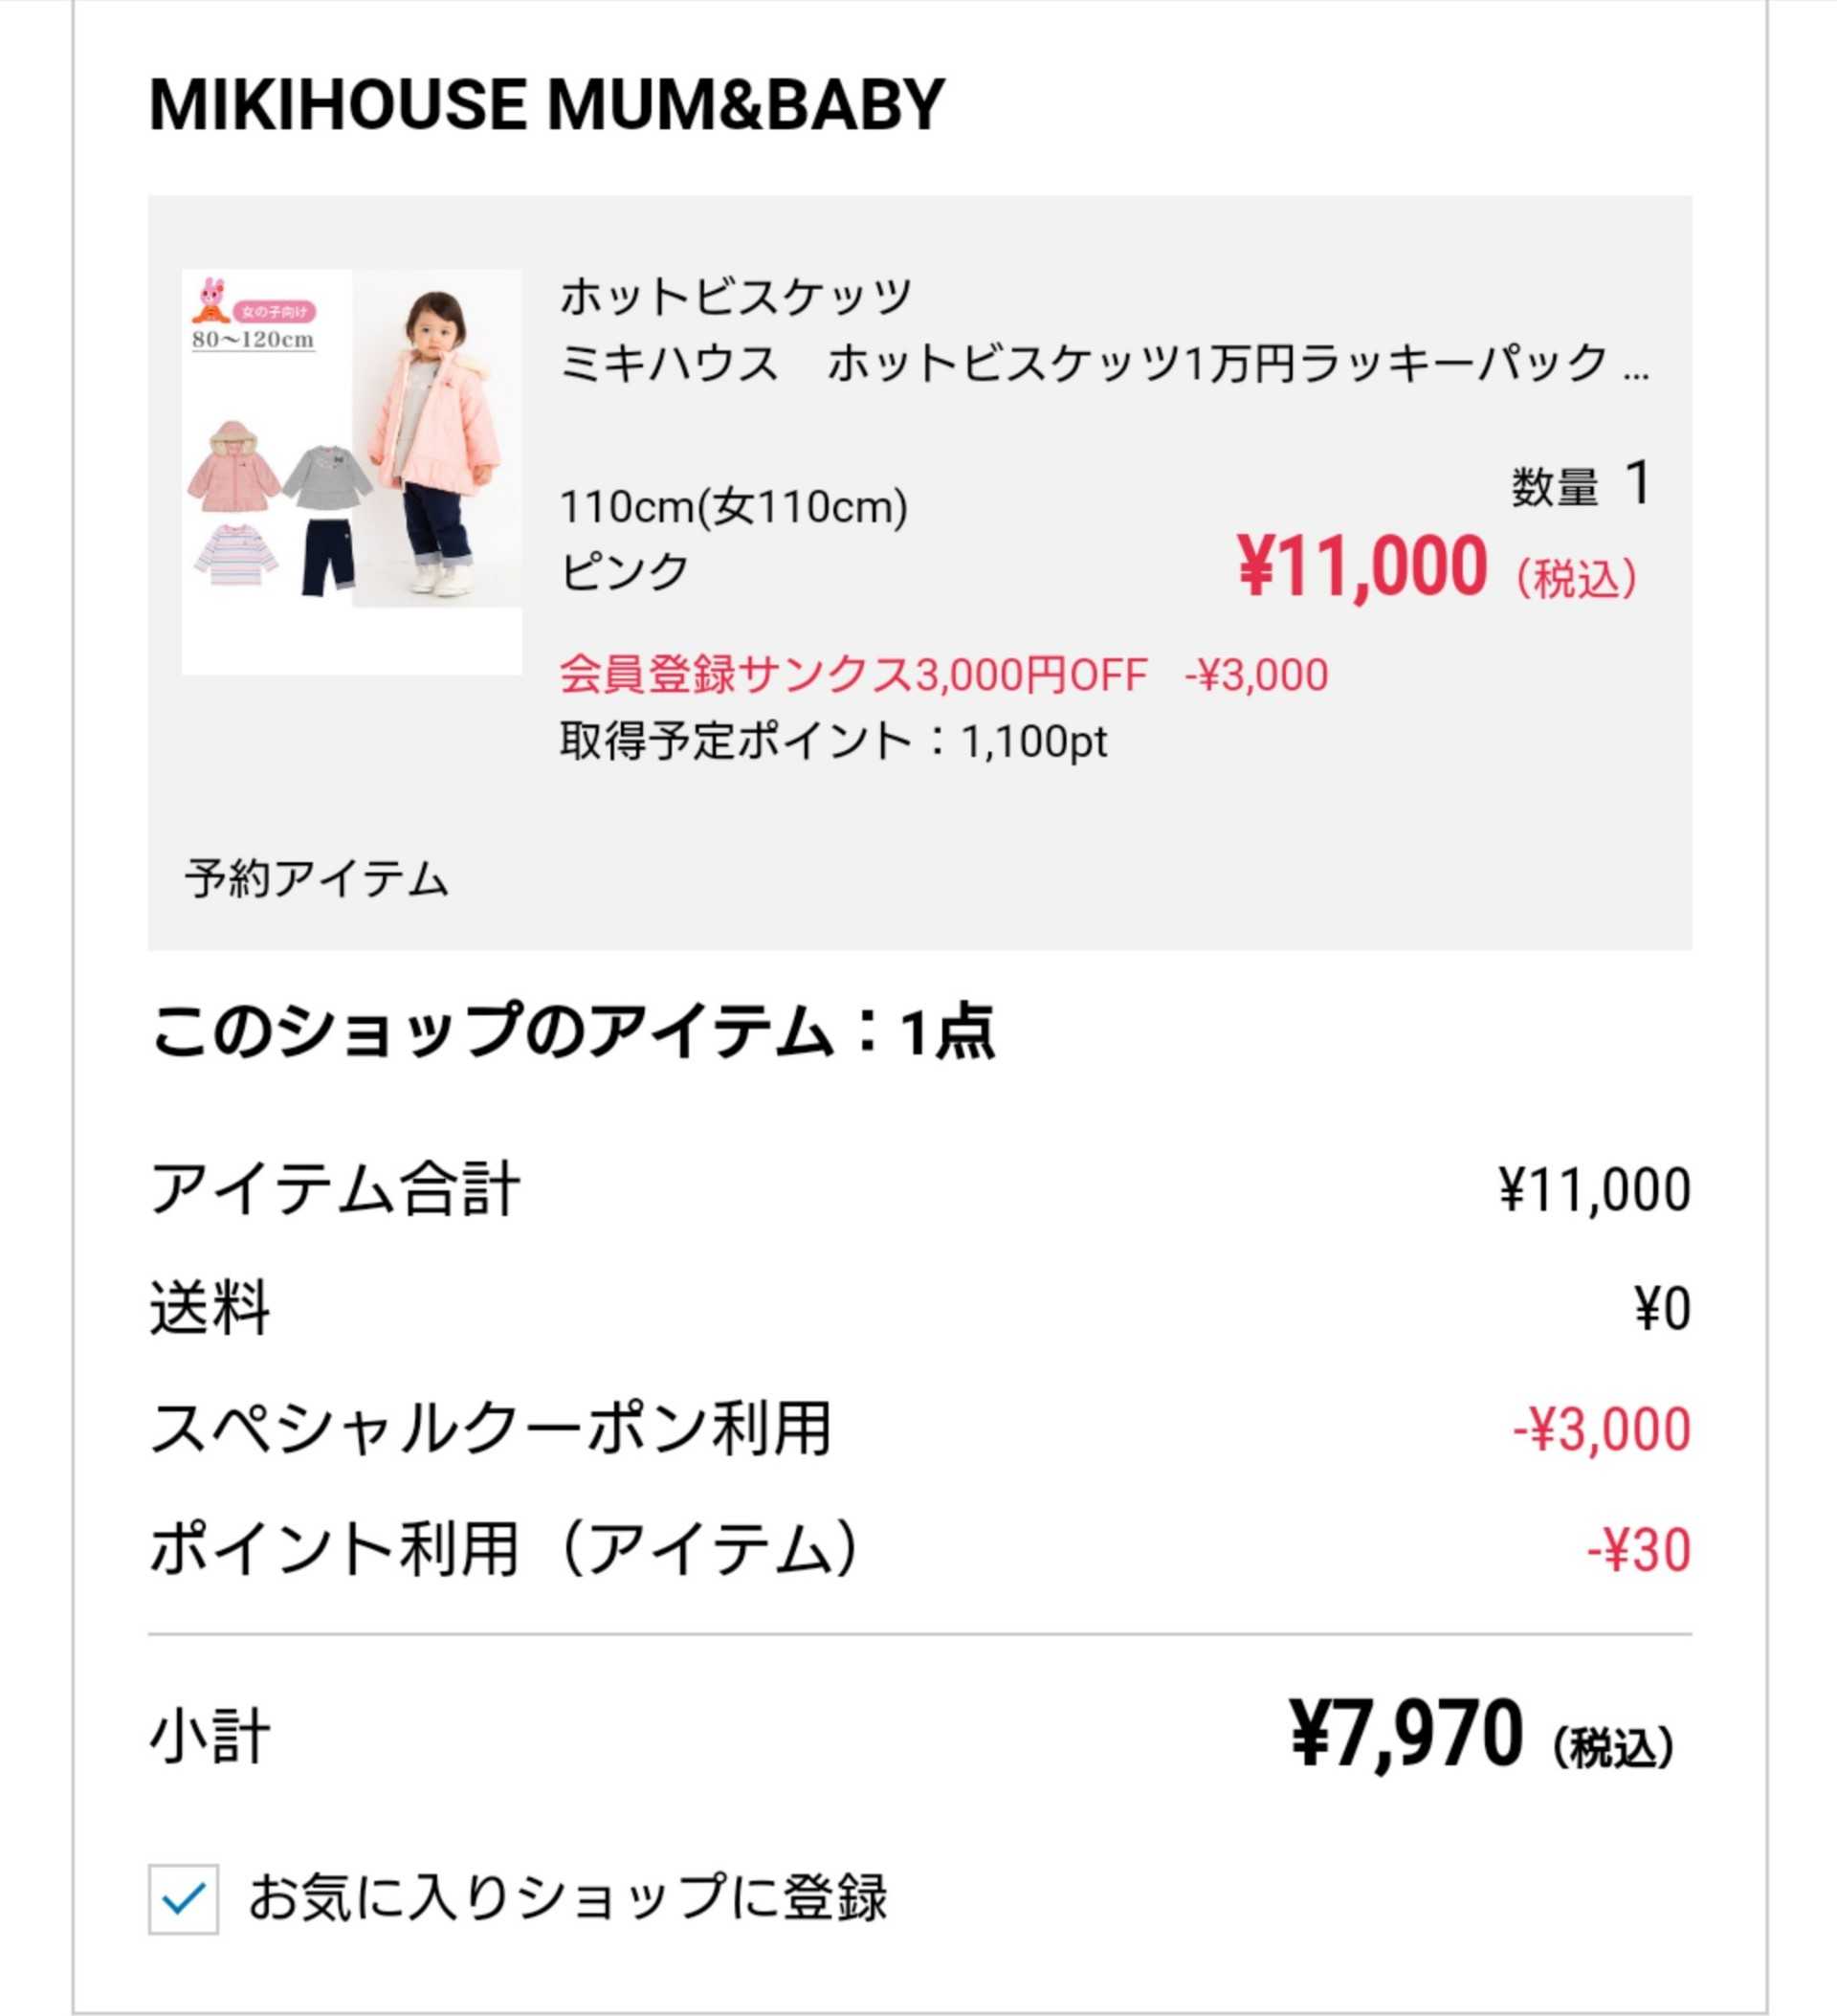This screenshot has height=2016, width=1837.
Task: Click the 110cm(女110cm) size text
Action: coord(733,507)
